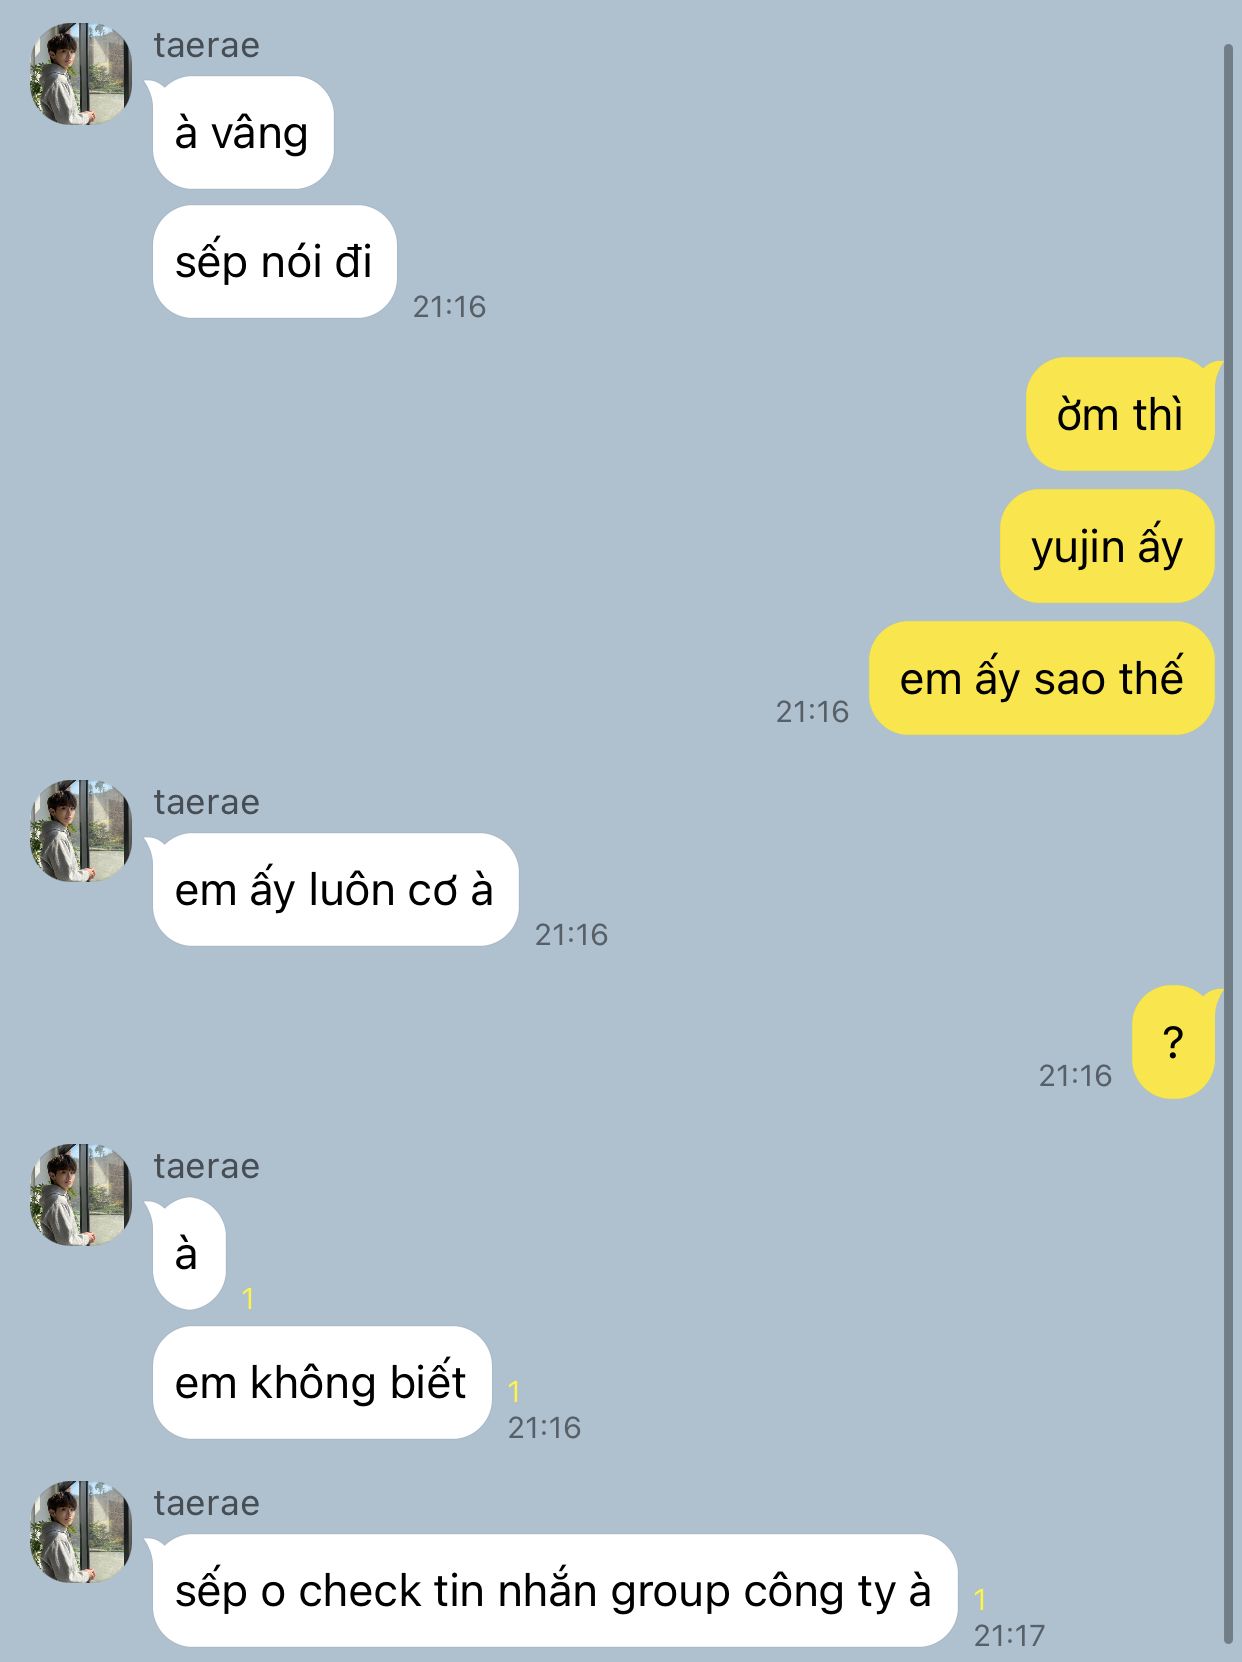
Task: Tap the 'em ấy luôn cơ à' message
Action: click(334, 889)
